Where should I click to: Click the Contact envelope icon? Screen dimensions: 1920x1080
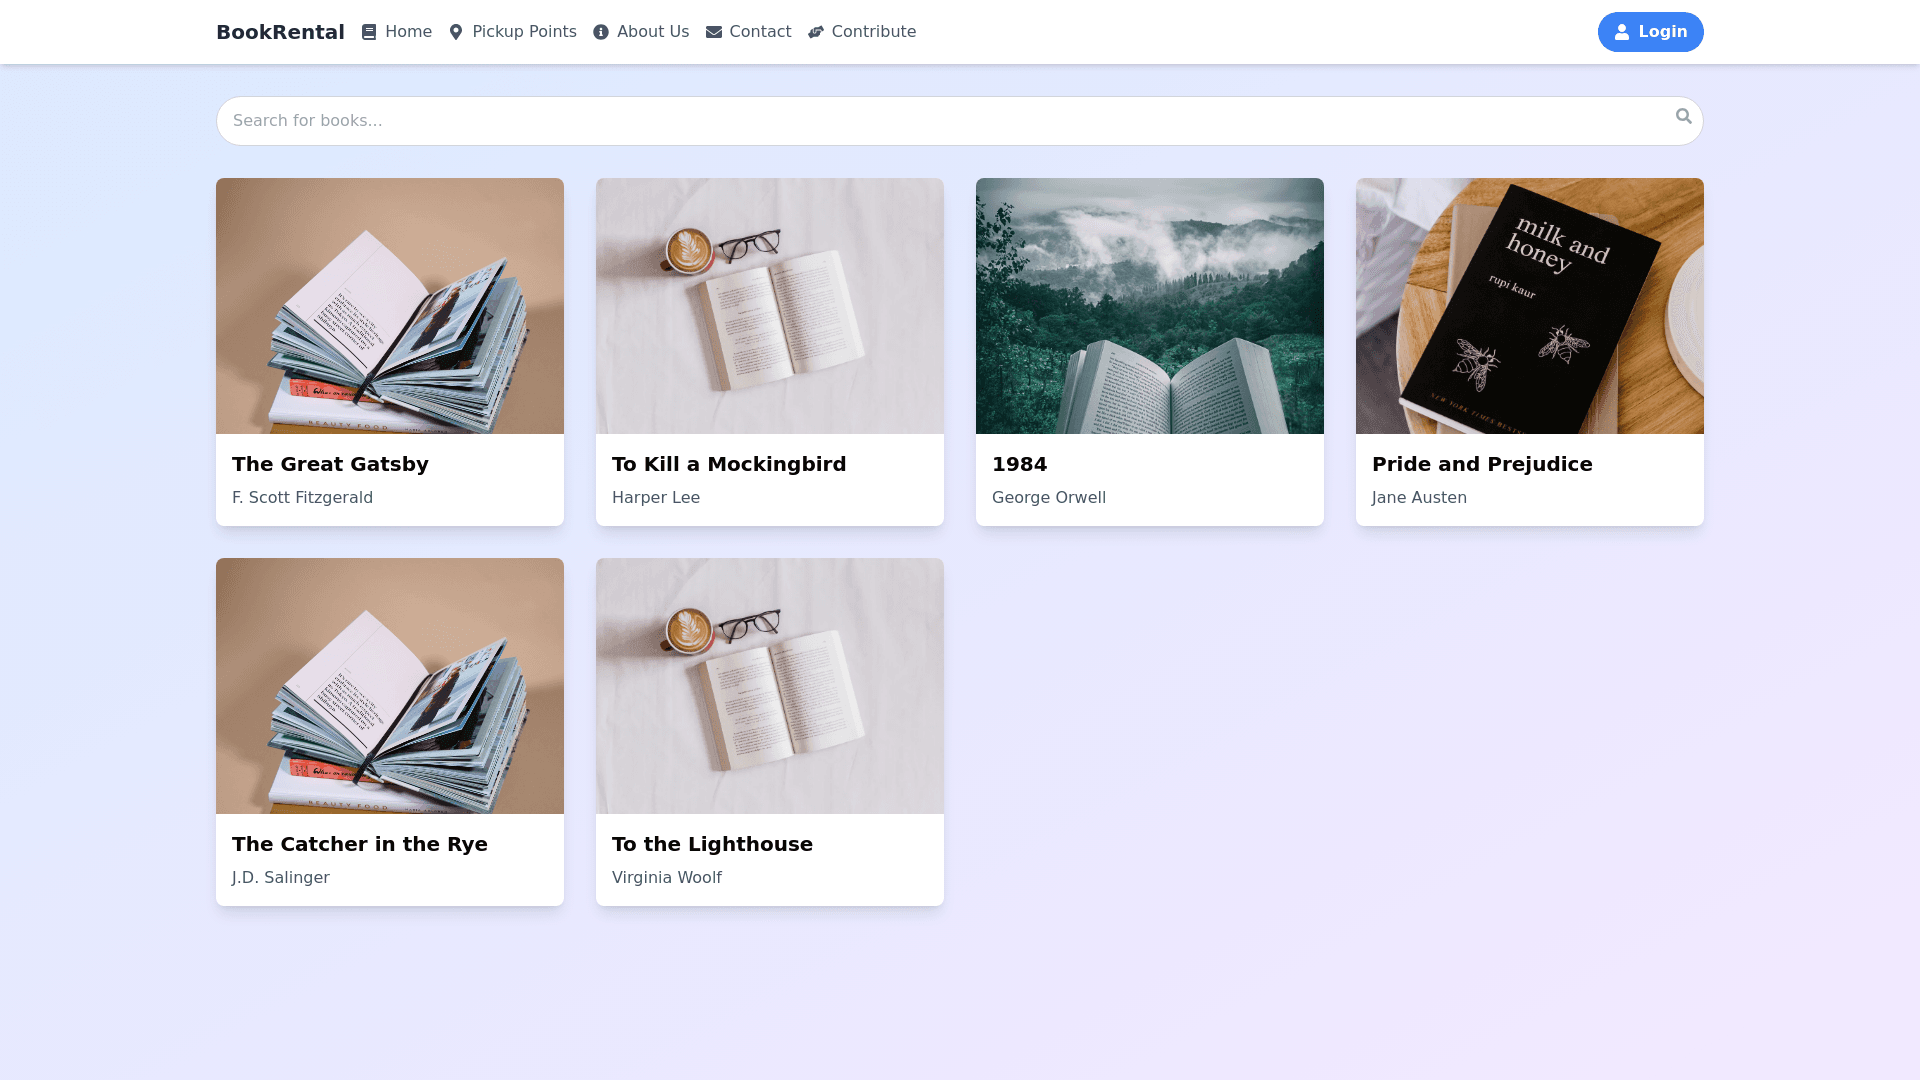(713, 31)
